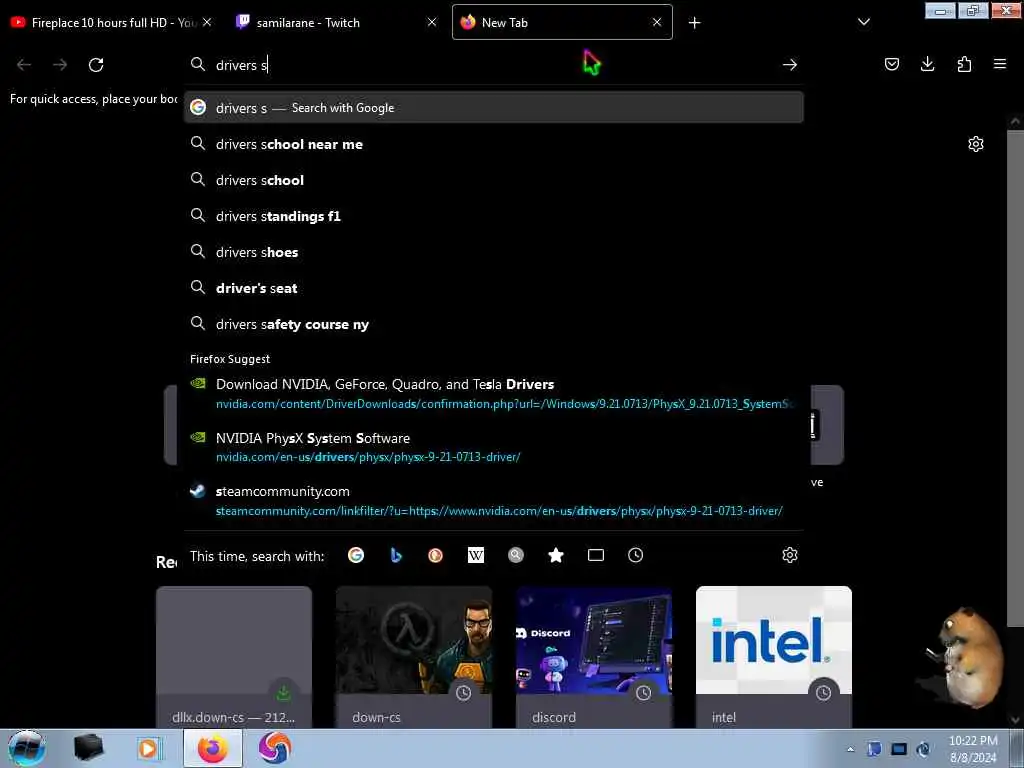Image resolution: width=1024 pixels, height=768 pixels.
Task: Open Download NVIDIA GeForce Drivers suggestion
Action: click(x=494, y=393)
